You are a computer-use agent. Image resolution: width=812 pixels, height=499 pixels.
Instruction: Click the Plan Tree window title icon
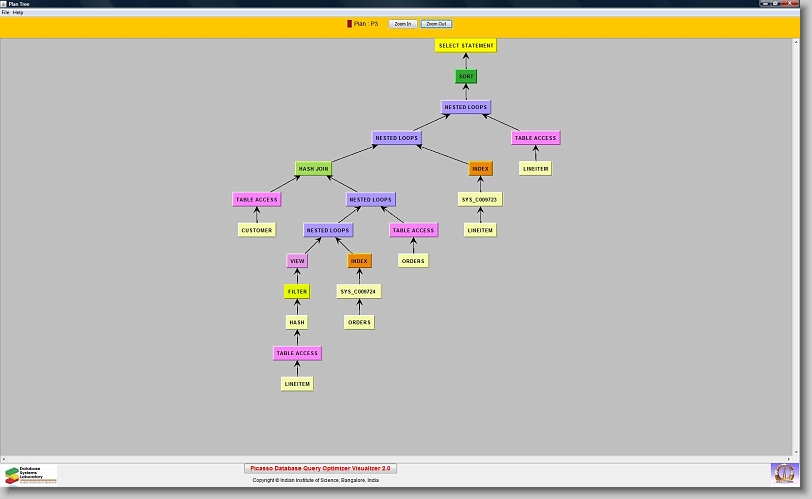pyautogui.click(x=5, y=4)
